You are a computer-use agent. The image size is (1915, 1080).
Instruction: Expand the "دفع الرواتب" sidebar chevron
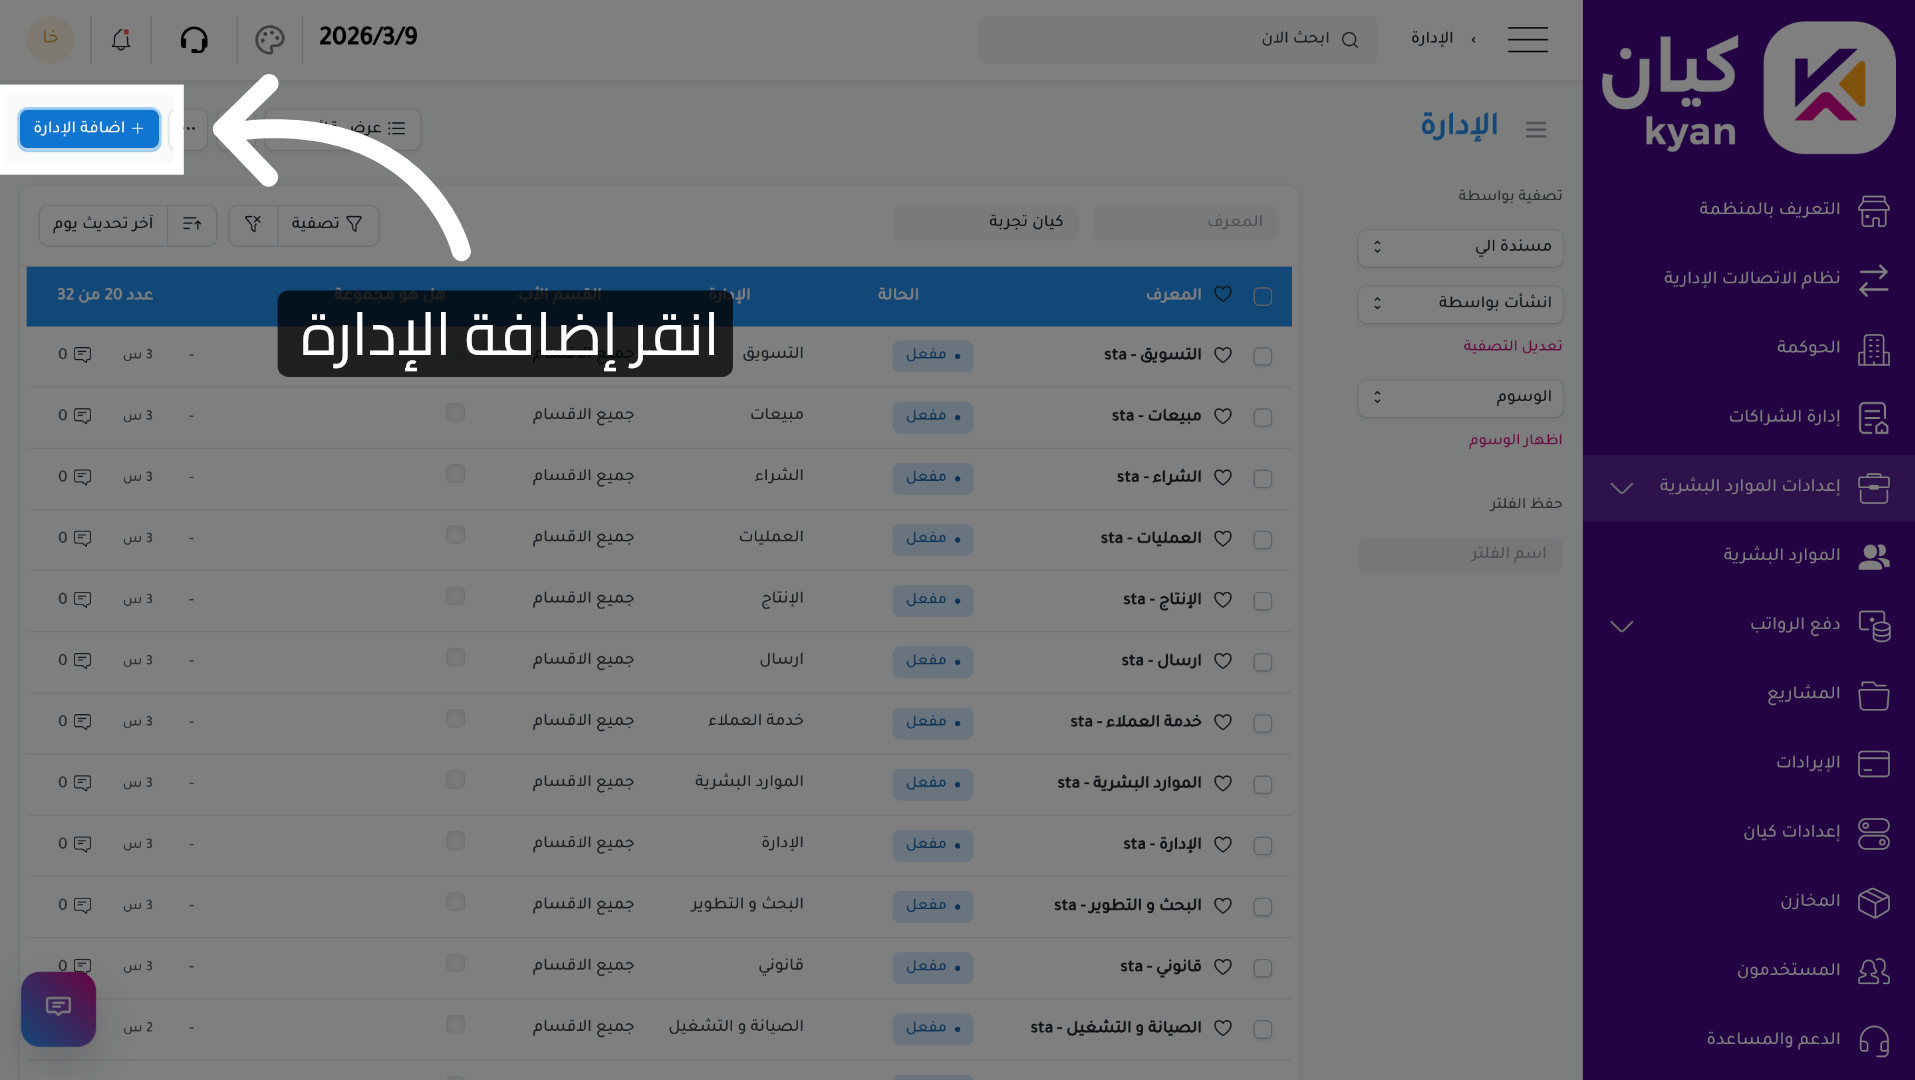click(x=1621, y=626)
